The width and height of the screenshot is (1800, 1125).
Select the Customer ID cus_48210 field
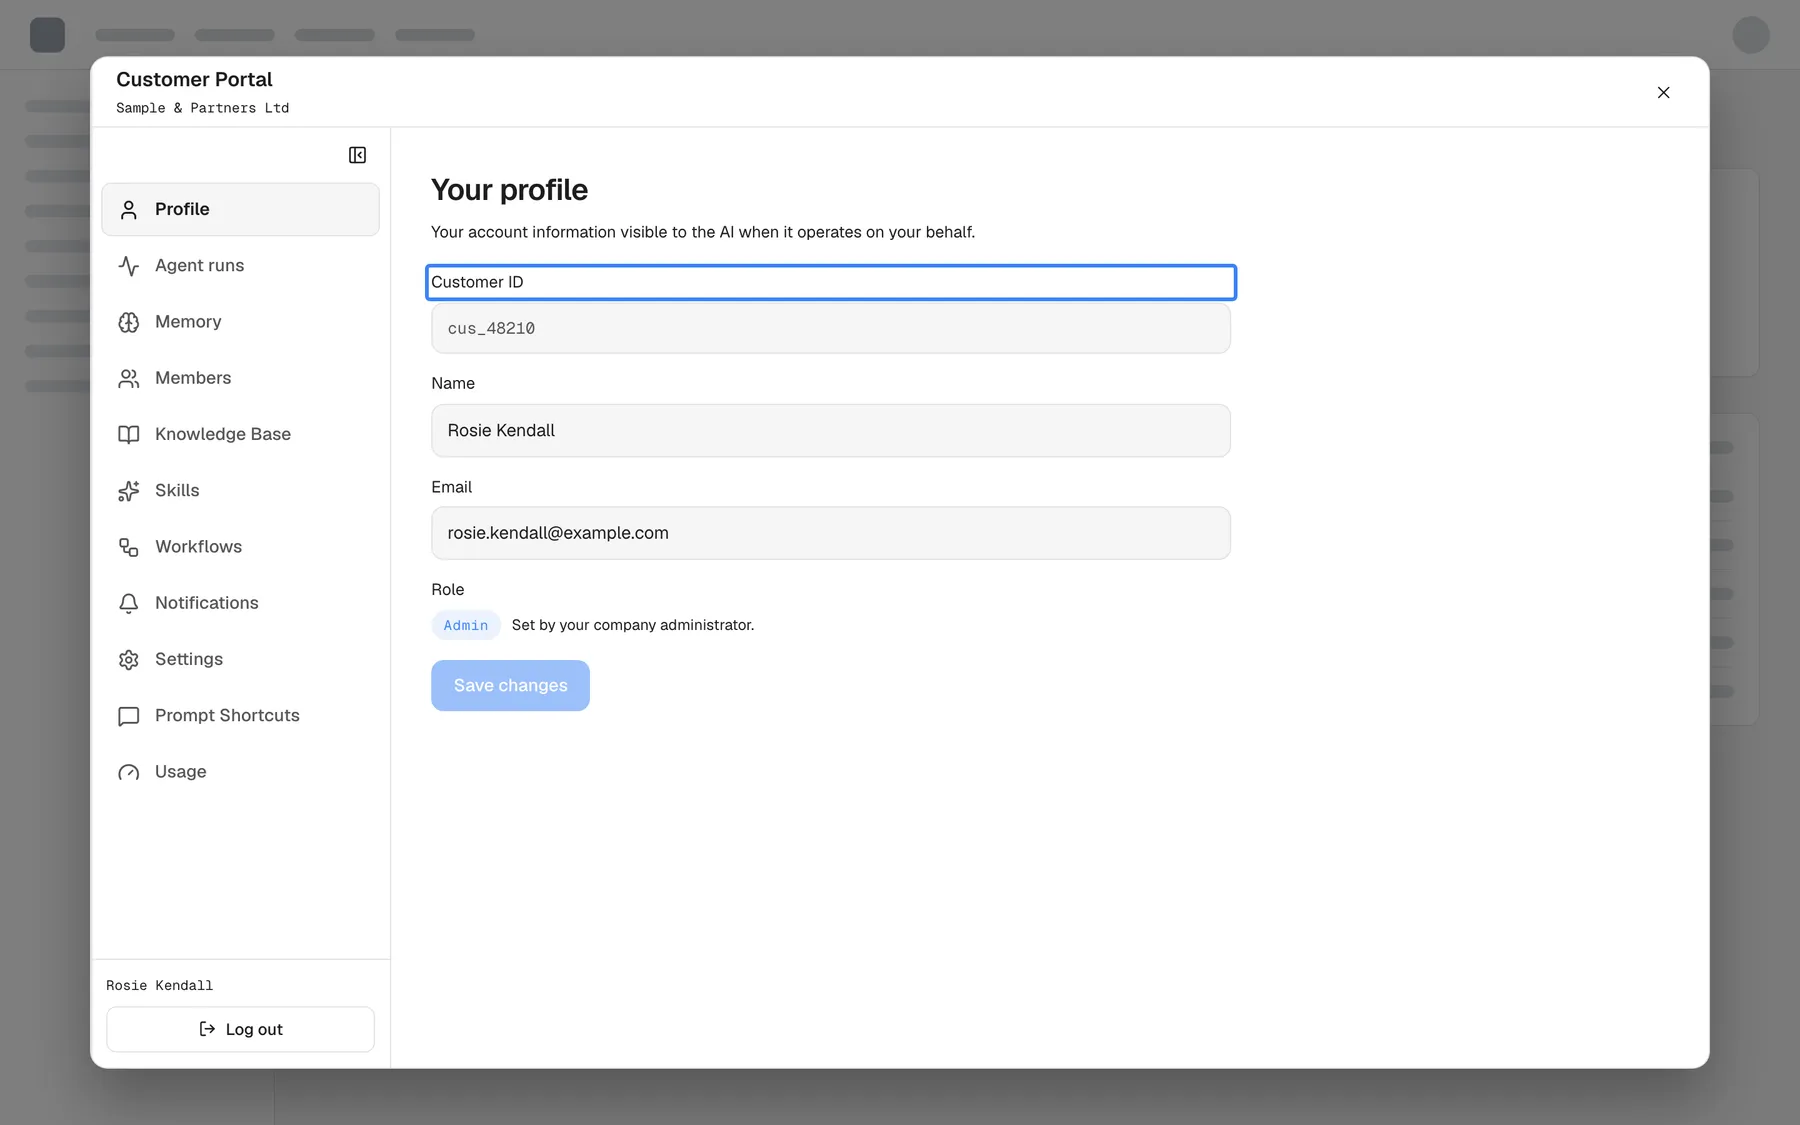830,328
